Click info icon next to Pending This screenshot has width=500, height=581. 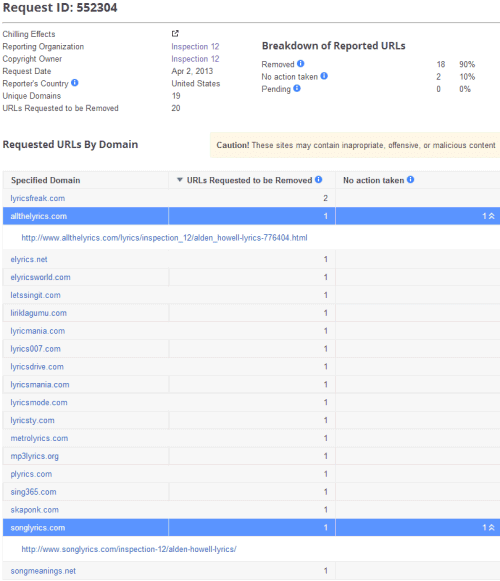point(297,88)
